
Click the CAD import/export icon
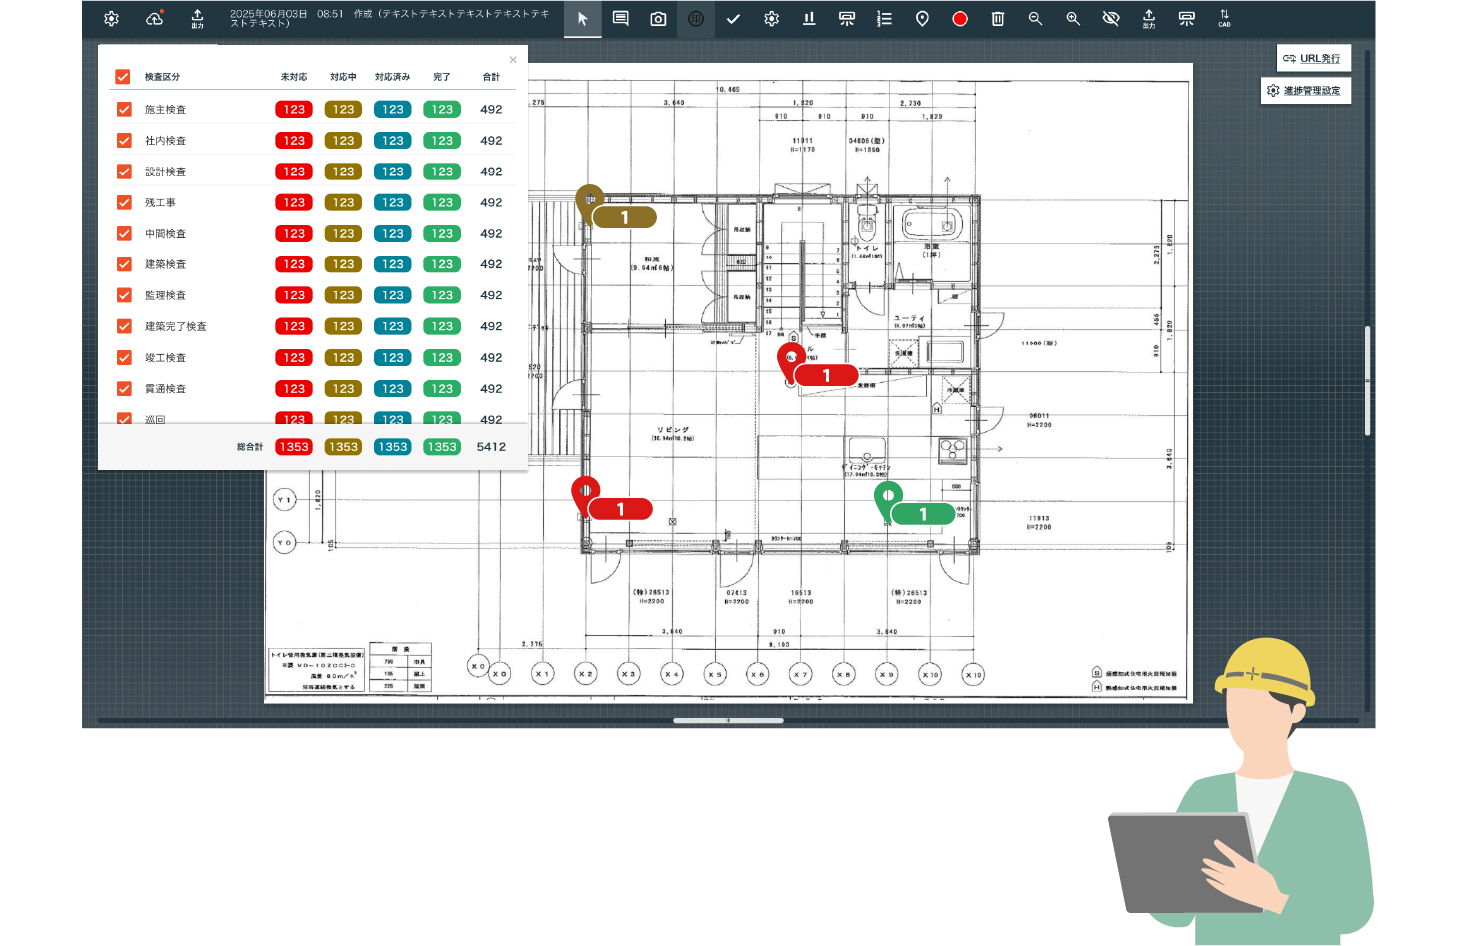pyautogui.click(x=1224, y=19)
